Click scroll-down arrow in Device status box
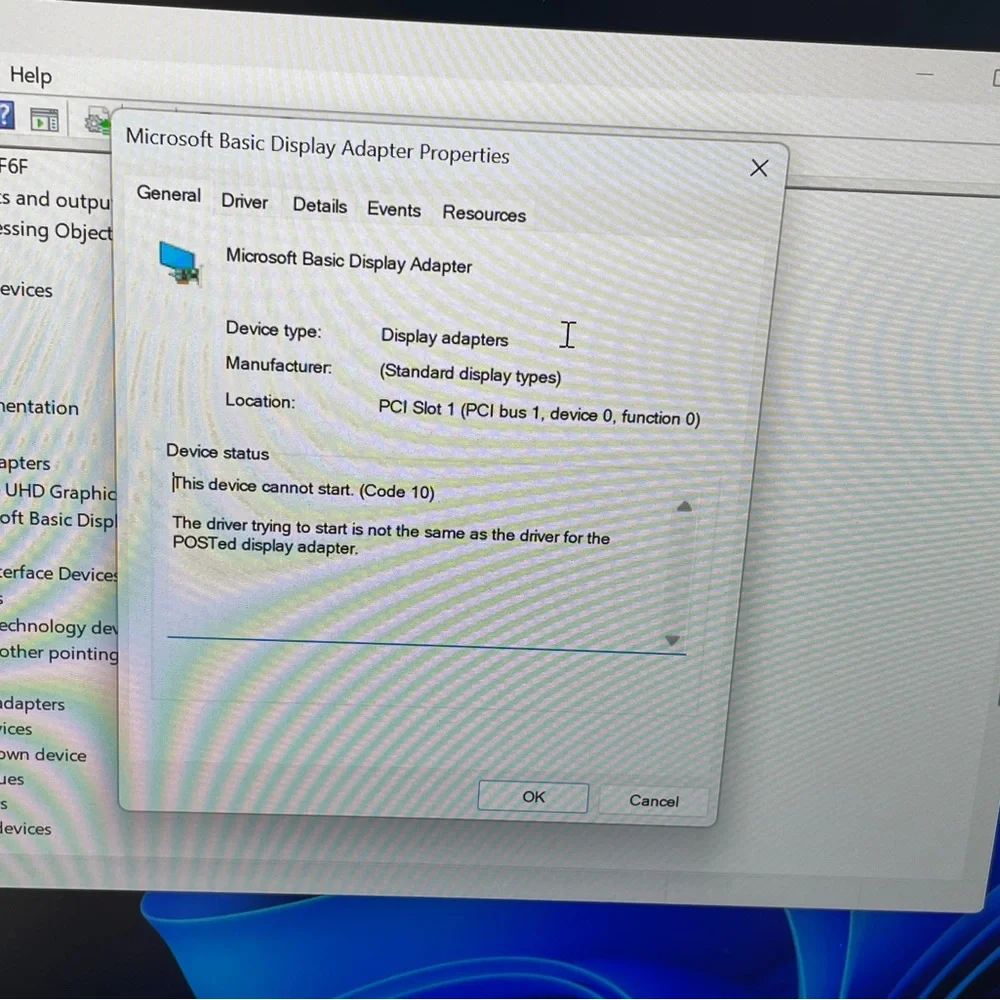The width and height of the screenshot is (1000, 1000). (x=672, y=640)
